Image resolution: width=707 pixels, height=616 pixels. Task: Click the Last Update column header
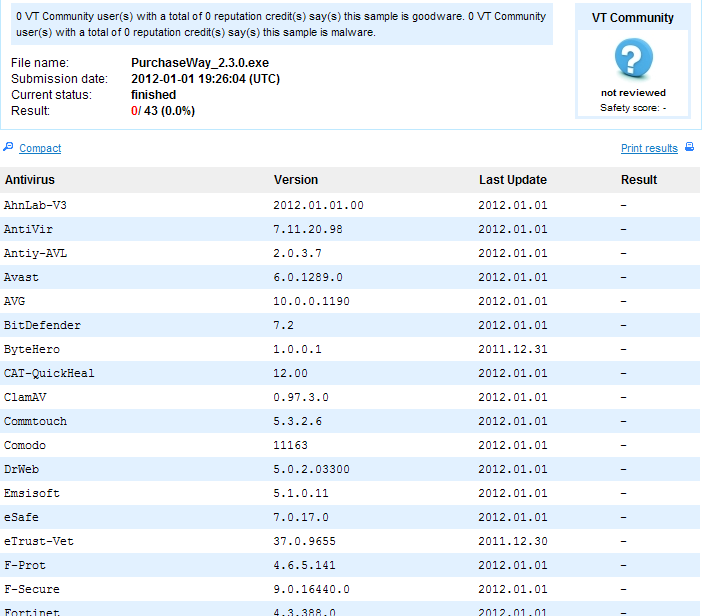(x=512, y=180)
